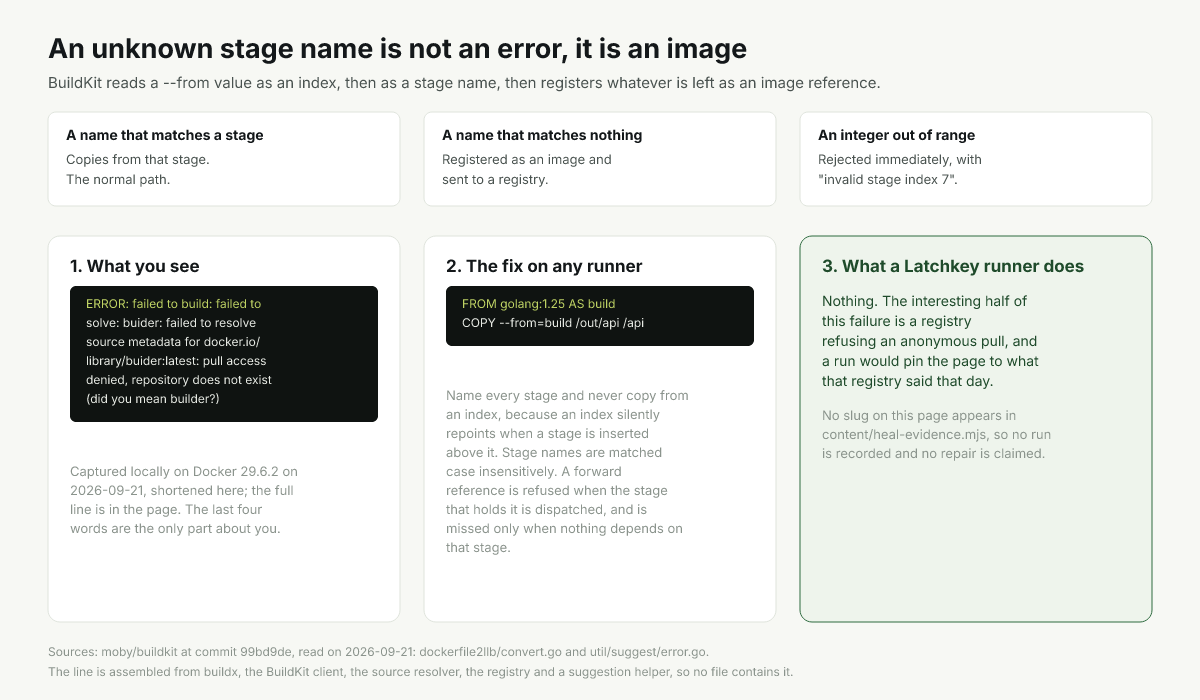Click the heading "A name that matches a stage"
The width and height of the screenshot is (1200, 700).
pyautogui.click(x=165, y=135)
